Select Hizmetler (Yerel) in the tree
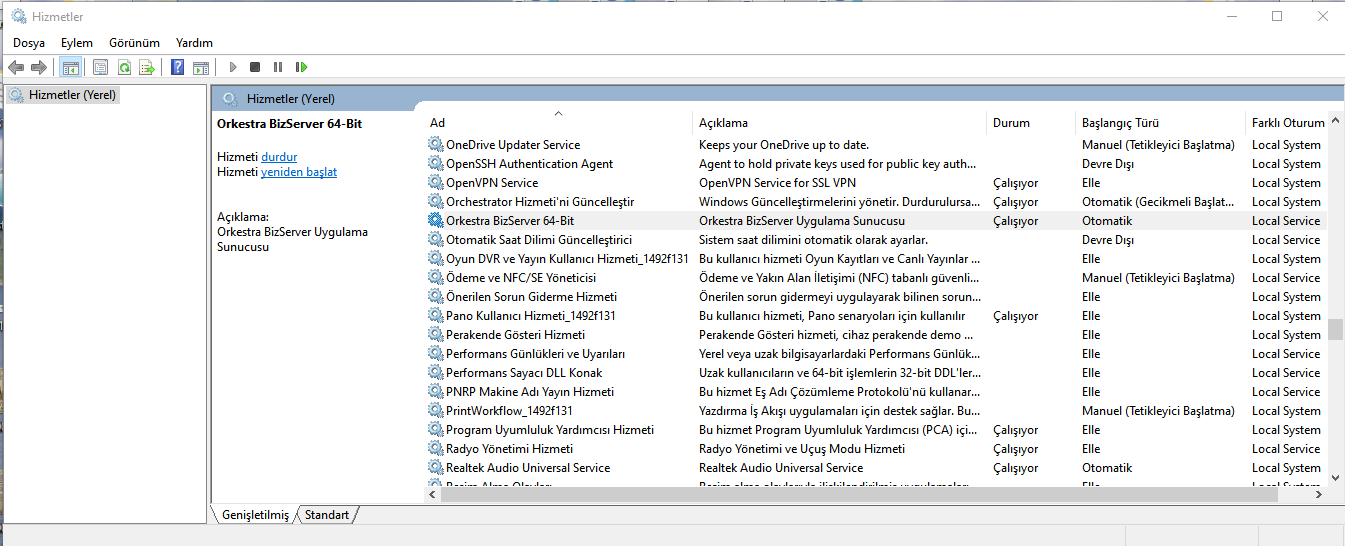The width and height of the screenshot is (1345, 546). point(72,95)
